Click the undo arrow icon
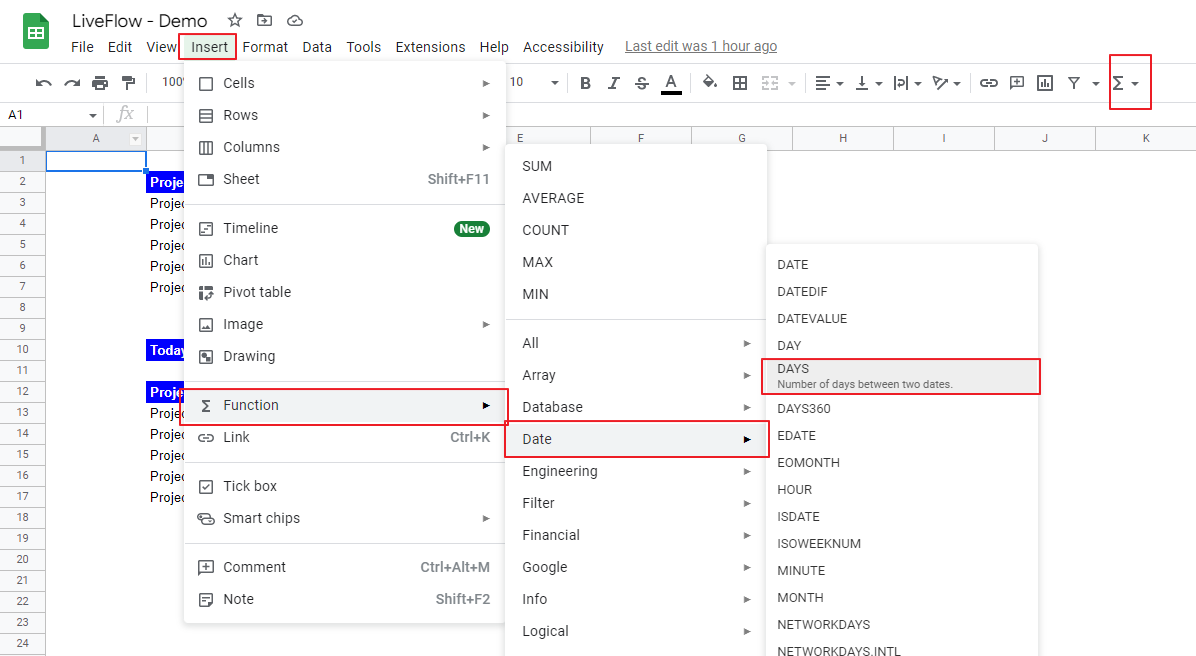The image size is (1196, 656). tap(43, 83)
